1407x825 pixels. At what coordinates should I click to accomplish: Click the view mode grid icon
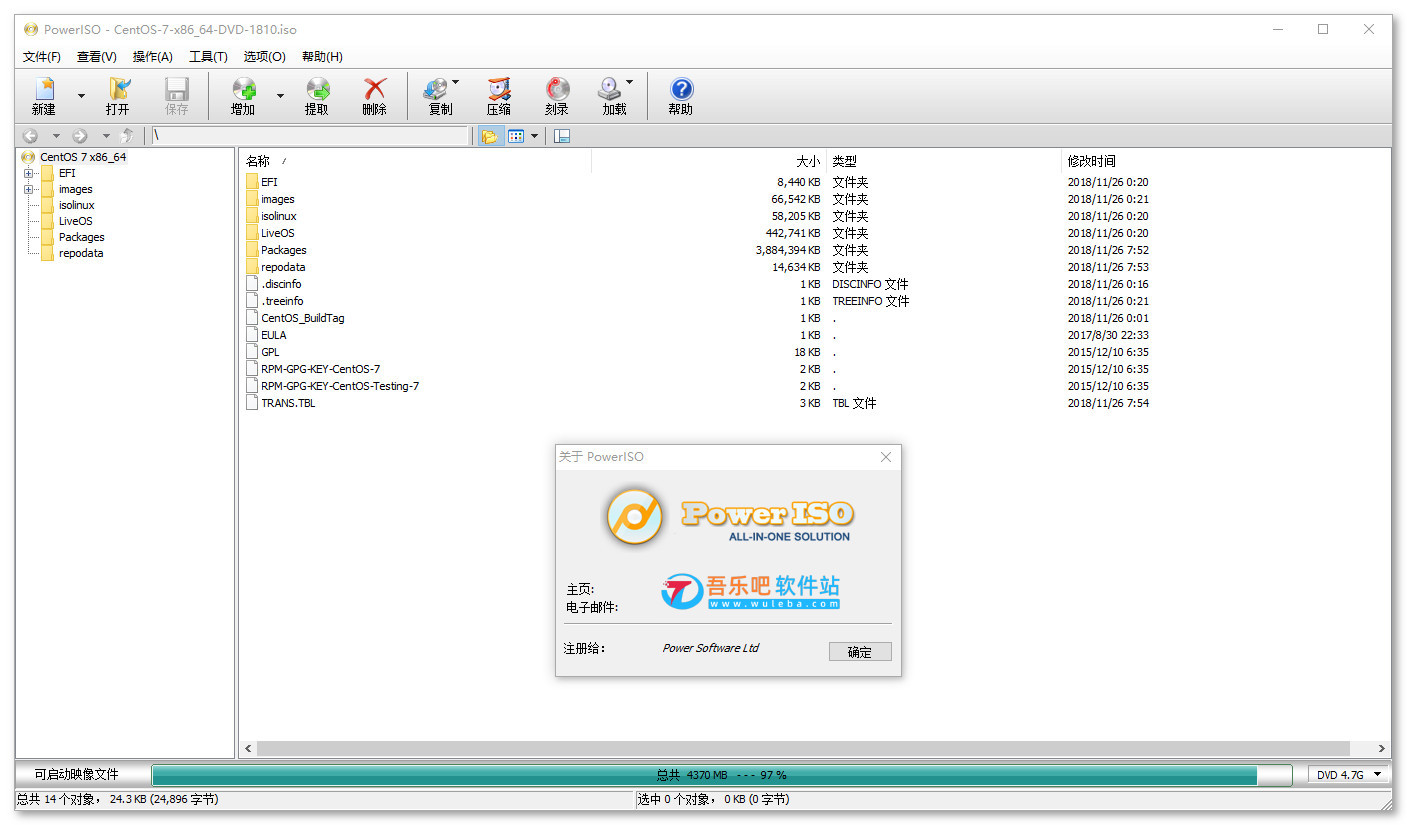[516, 136]
